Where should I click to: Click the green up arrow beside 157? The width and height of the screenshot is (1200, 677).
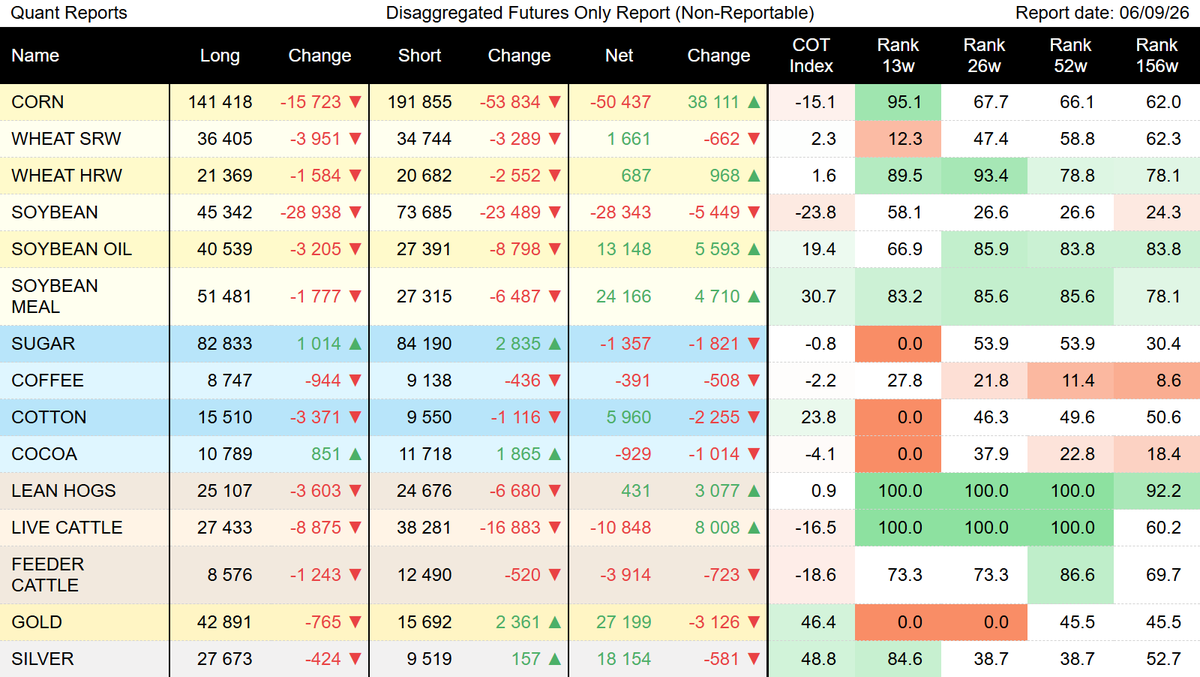[x=554, y=659]
